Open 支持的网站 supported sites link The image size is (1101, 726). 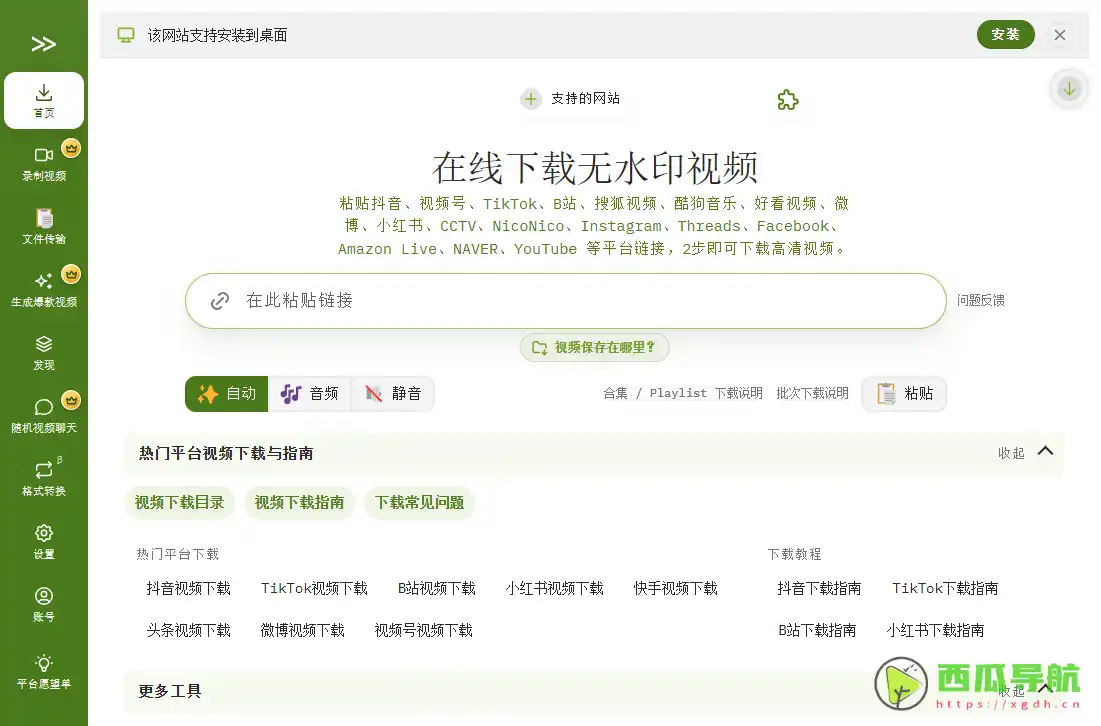tap(585, 99)
